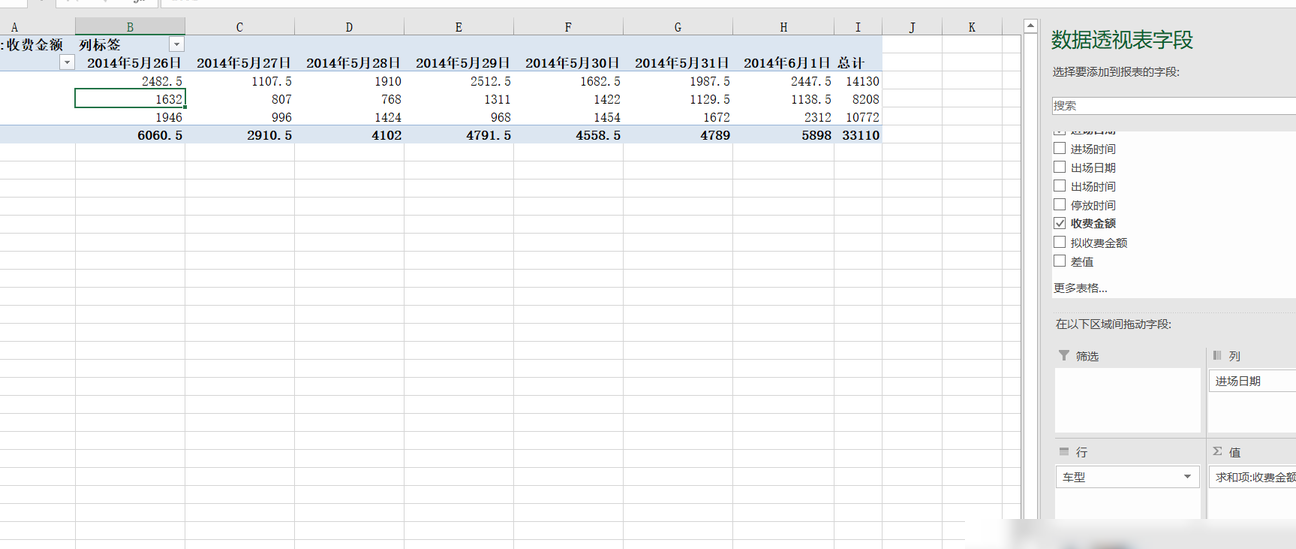Select the 2014年5月29日 date header cell

(459, 63)
